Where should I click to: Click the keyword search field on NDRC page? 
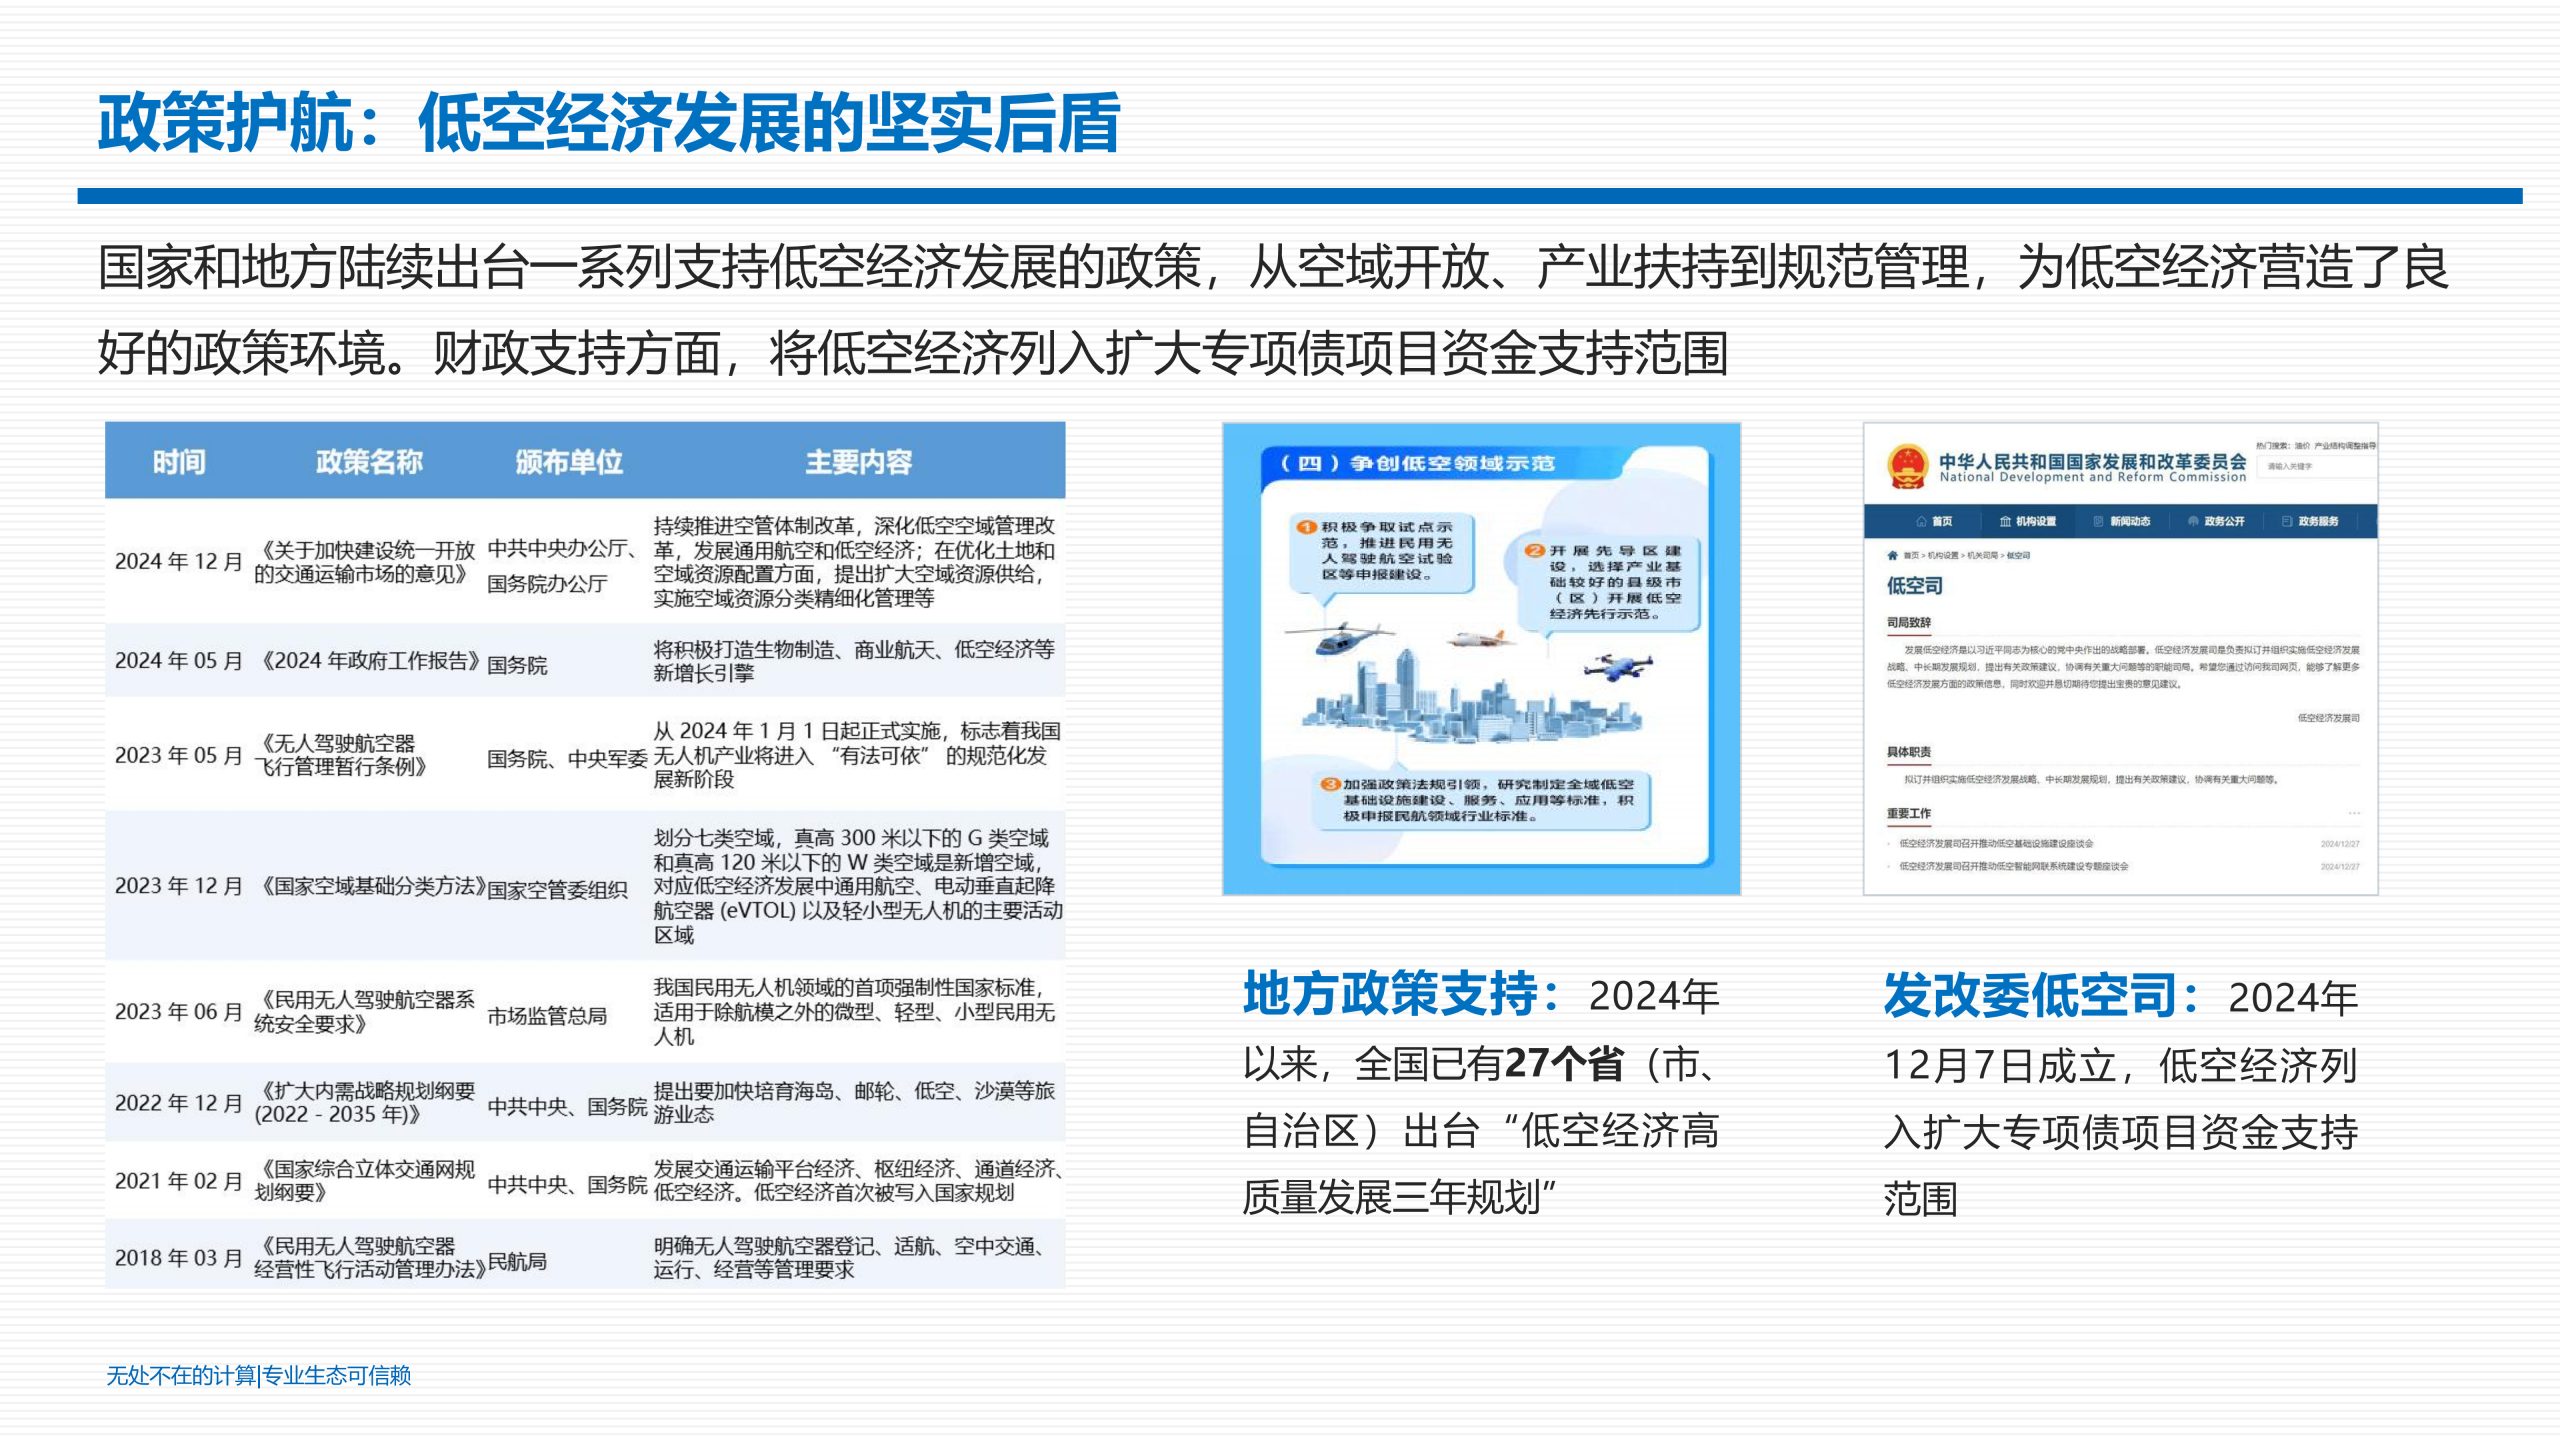click(x=2312, y=466)
